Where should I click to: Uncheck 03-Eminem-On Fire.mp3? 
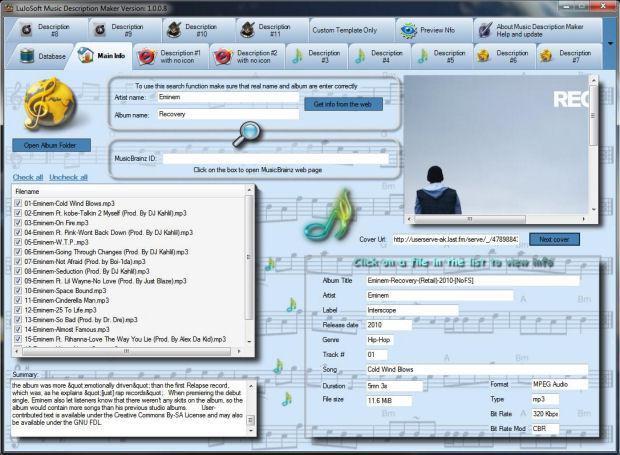[18, 223]
